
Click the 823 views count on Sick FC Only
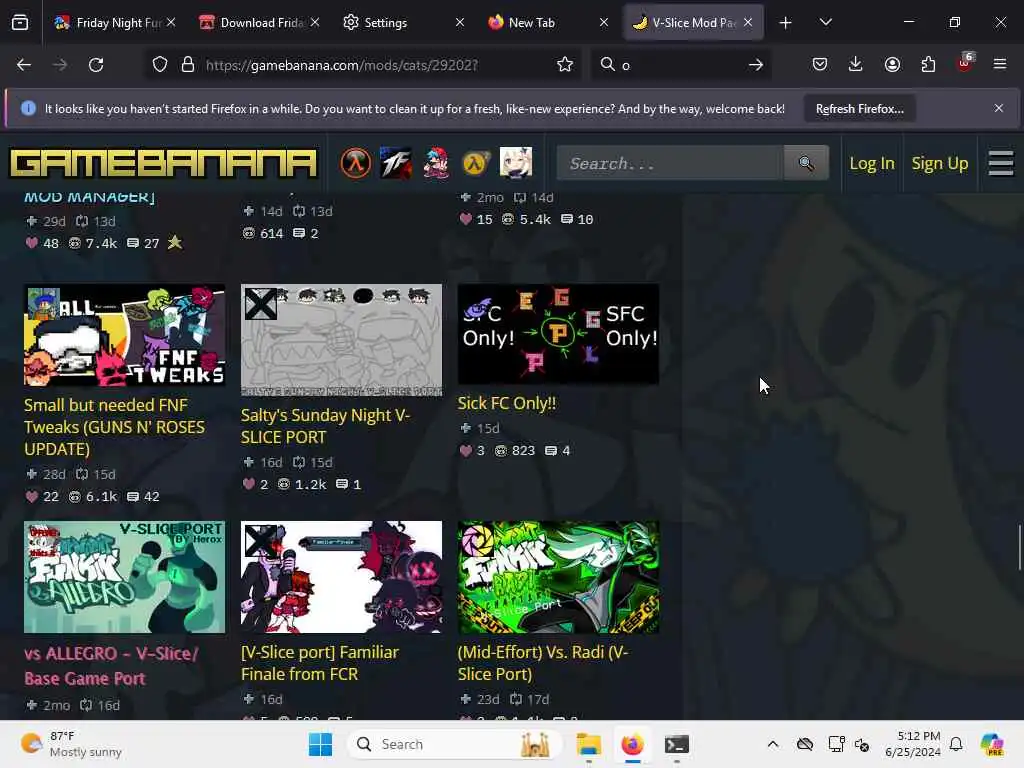tap(516, 451)
